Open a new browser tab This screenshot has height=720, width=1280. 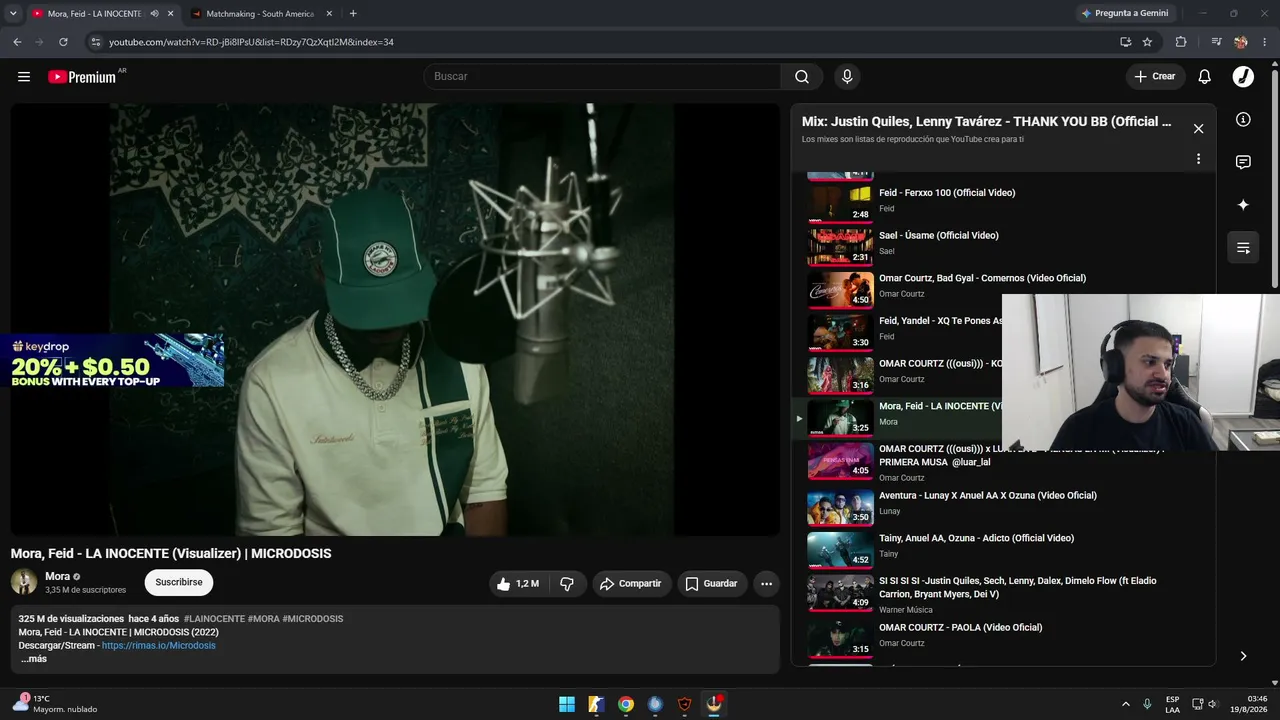353,14
